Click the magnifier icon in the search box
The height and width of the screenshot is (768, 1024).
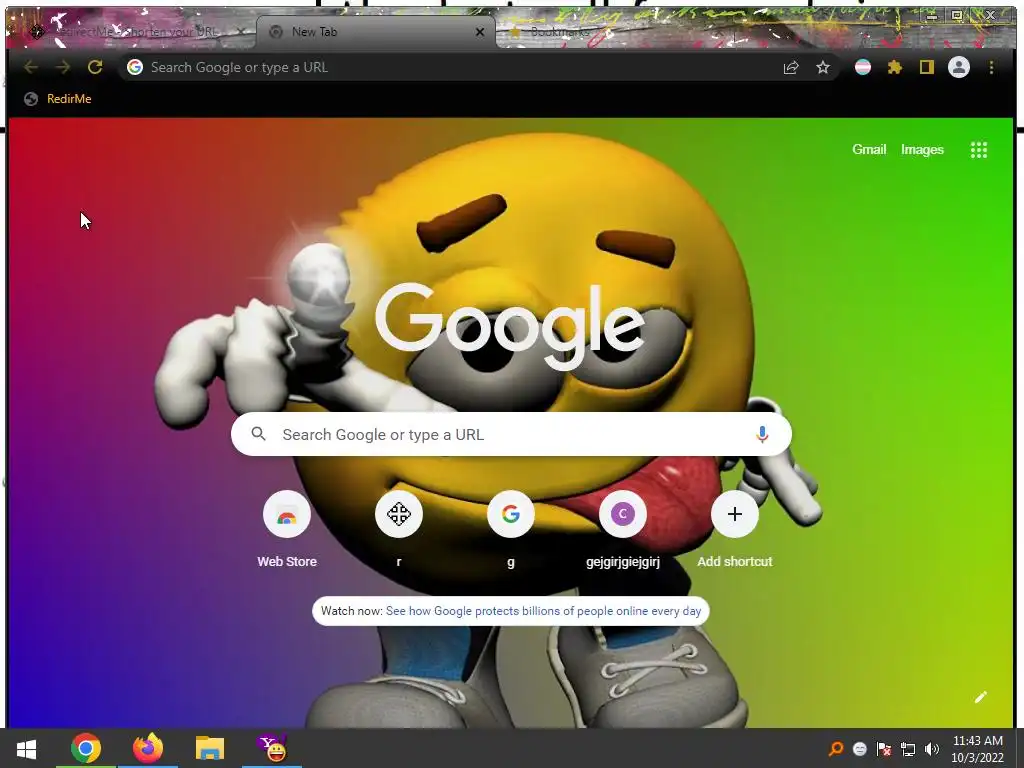click(x=259, y=434)
